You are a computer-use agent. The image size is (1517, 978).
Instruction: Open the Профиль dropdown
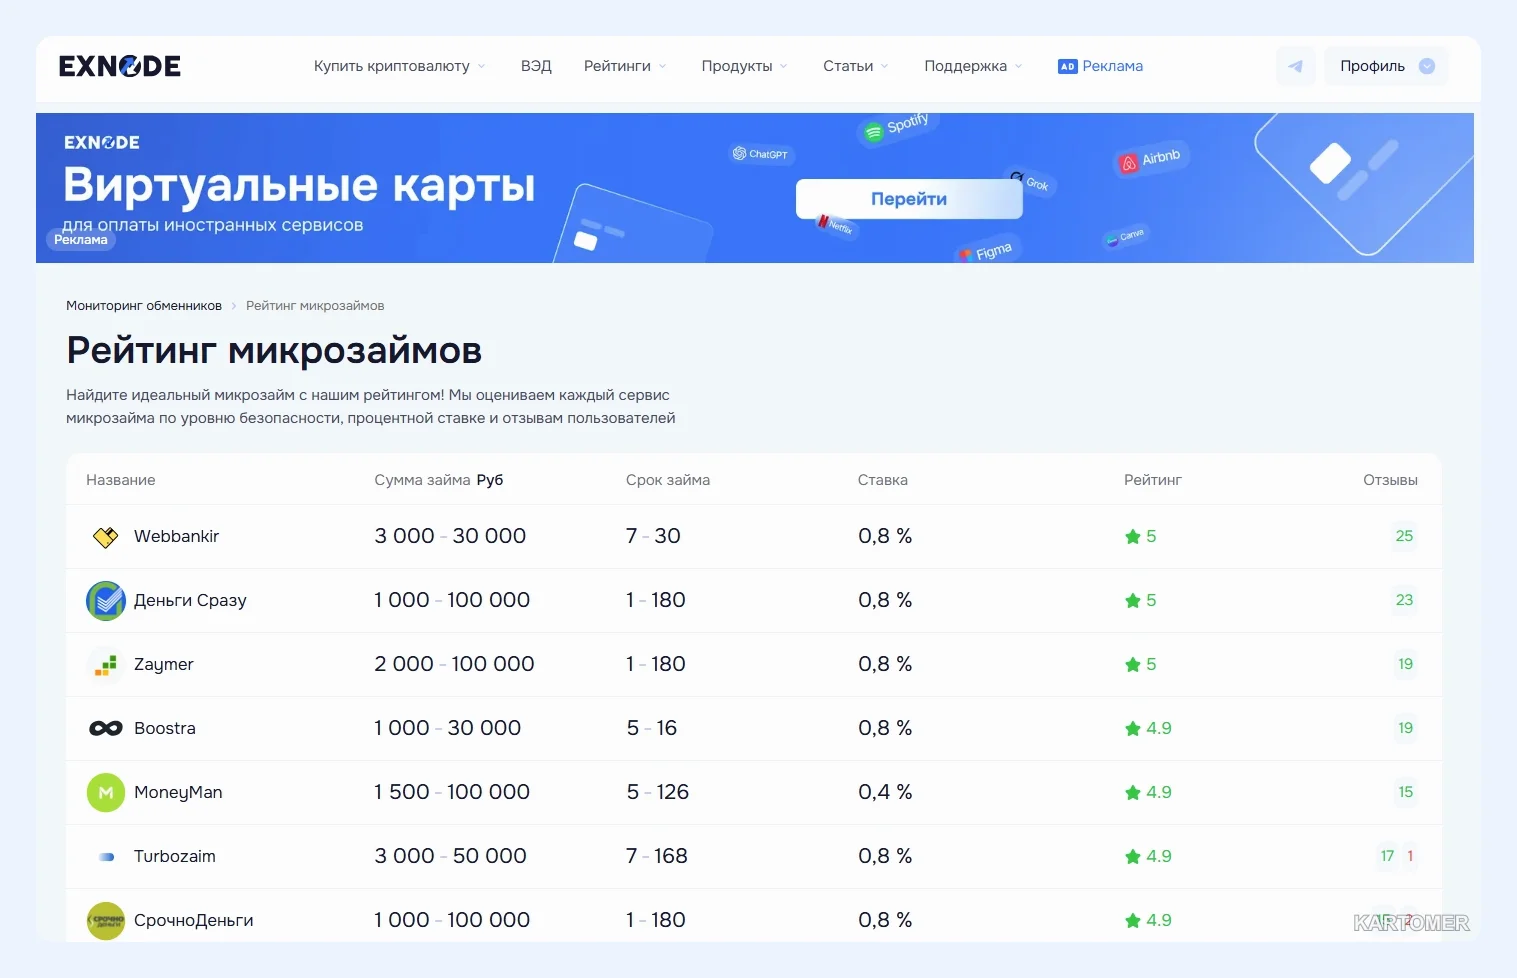pyautogui.click(x=1387, y=66)
